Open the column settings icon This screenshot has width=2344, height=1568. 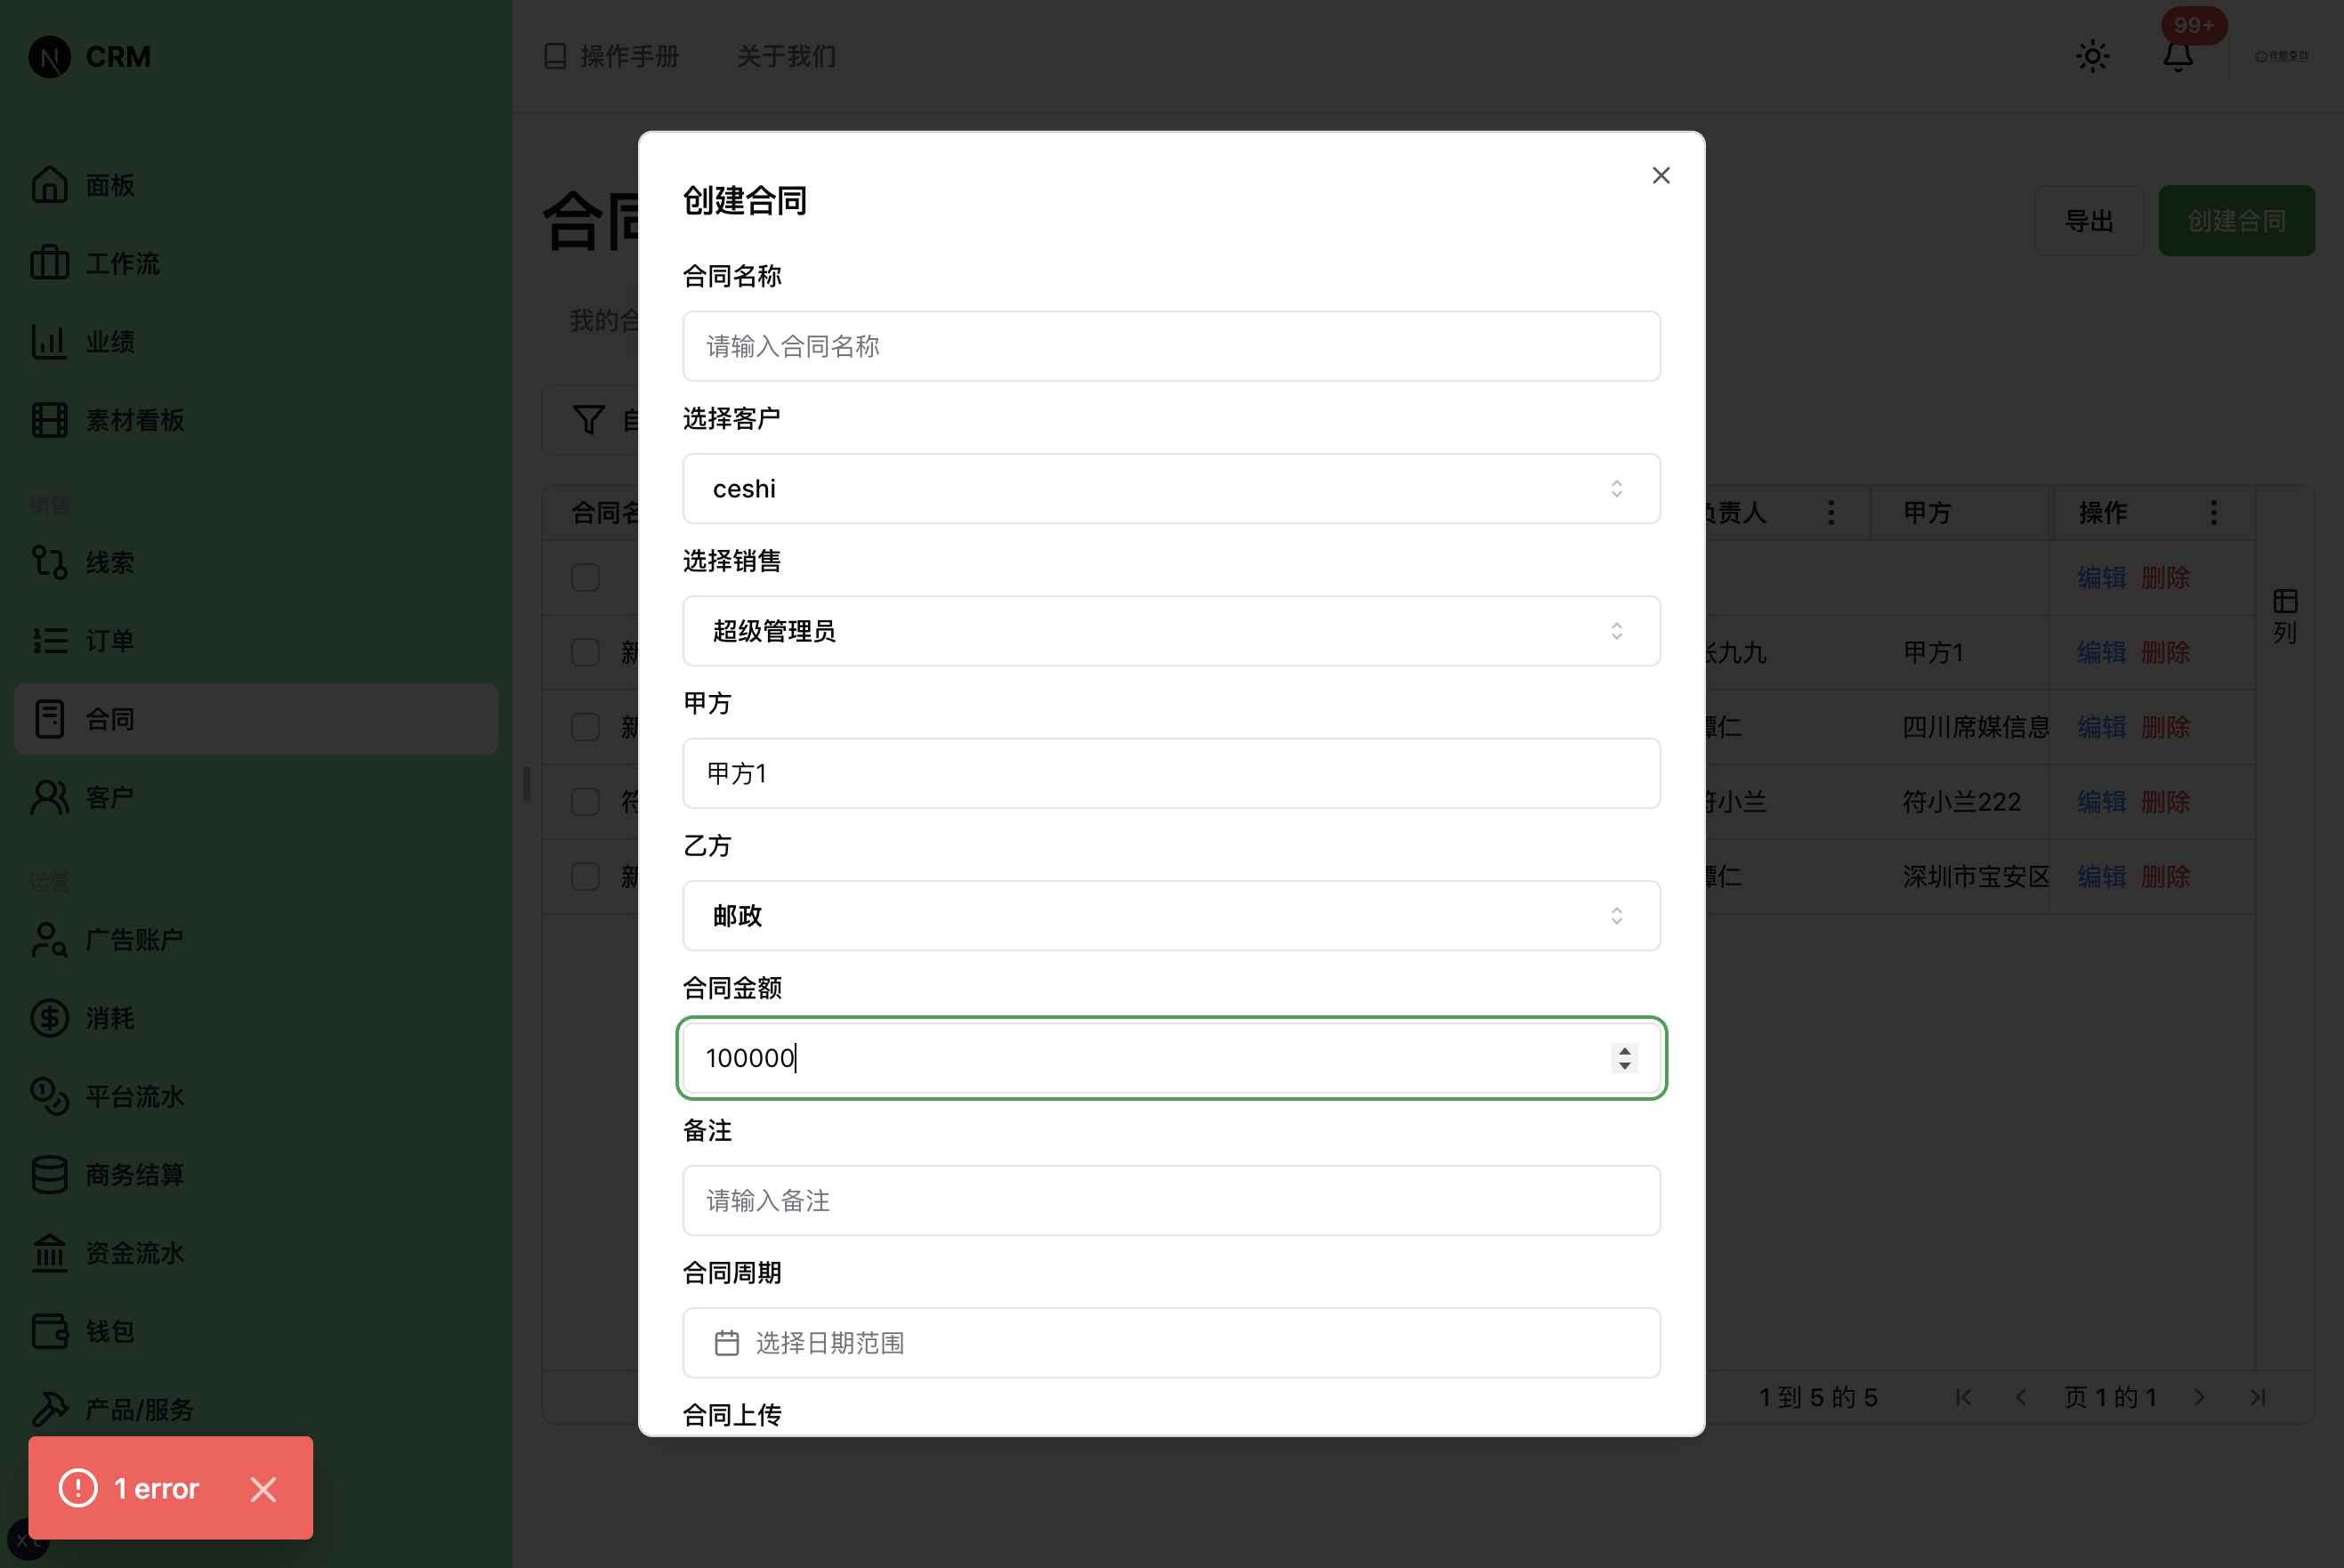[2285, 601]
